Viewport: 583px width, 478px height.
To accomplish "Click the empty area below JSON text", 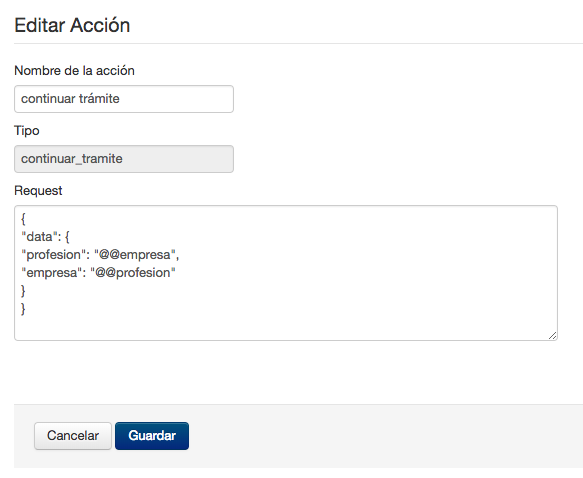I will tap(286, 327).
